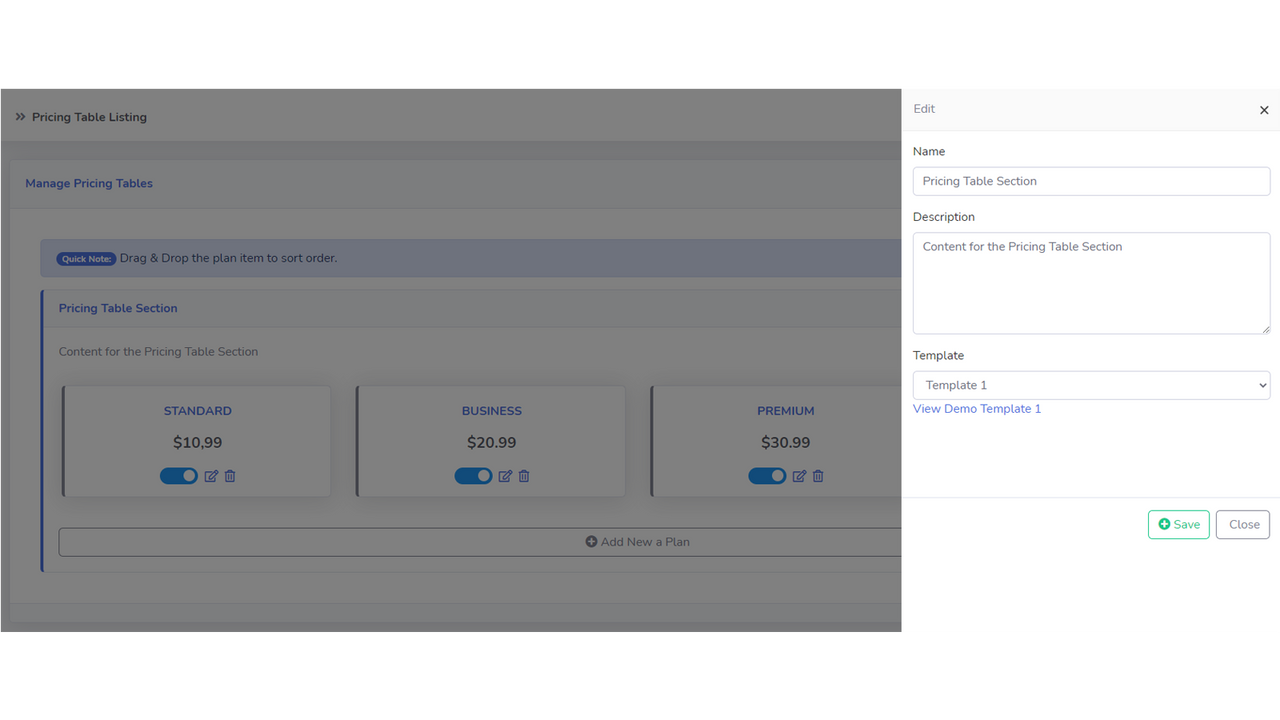Open edit for the BUSINESS plan

pyautogui.click(x=505, y=476)
